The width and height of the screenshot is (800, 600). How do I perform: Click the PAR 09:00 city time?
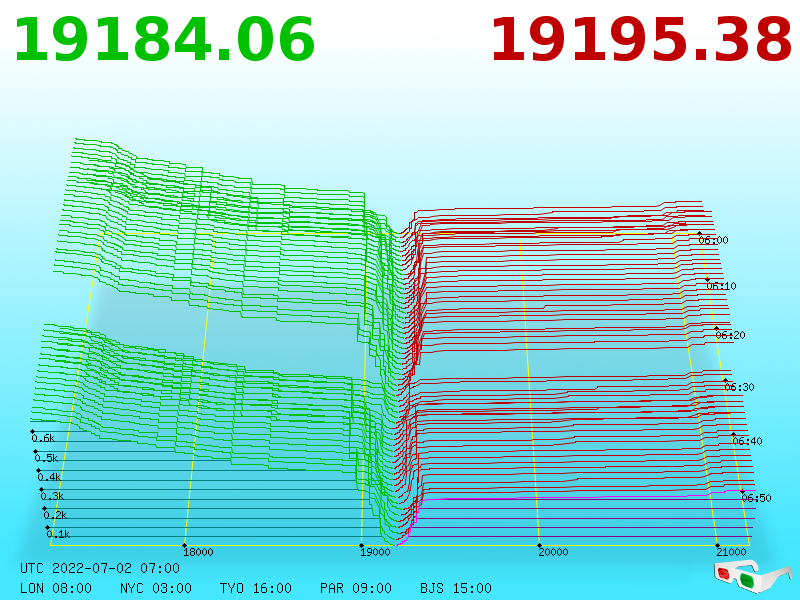356,588
